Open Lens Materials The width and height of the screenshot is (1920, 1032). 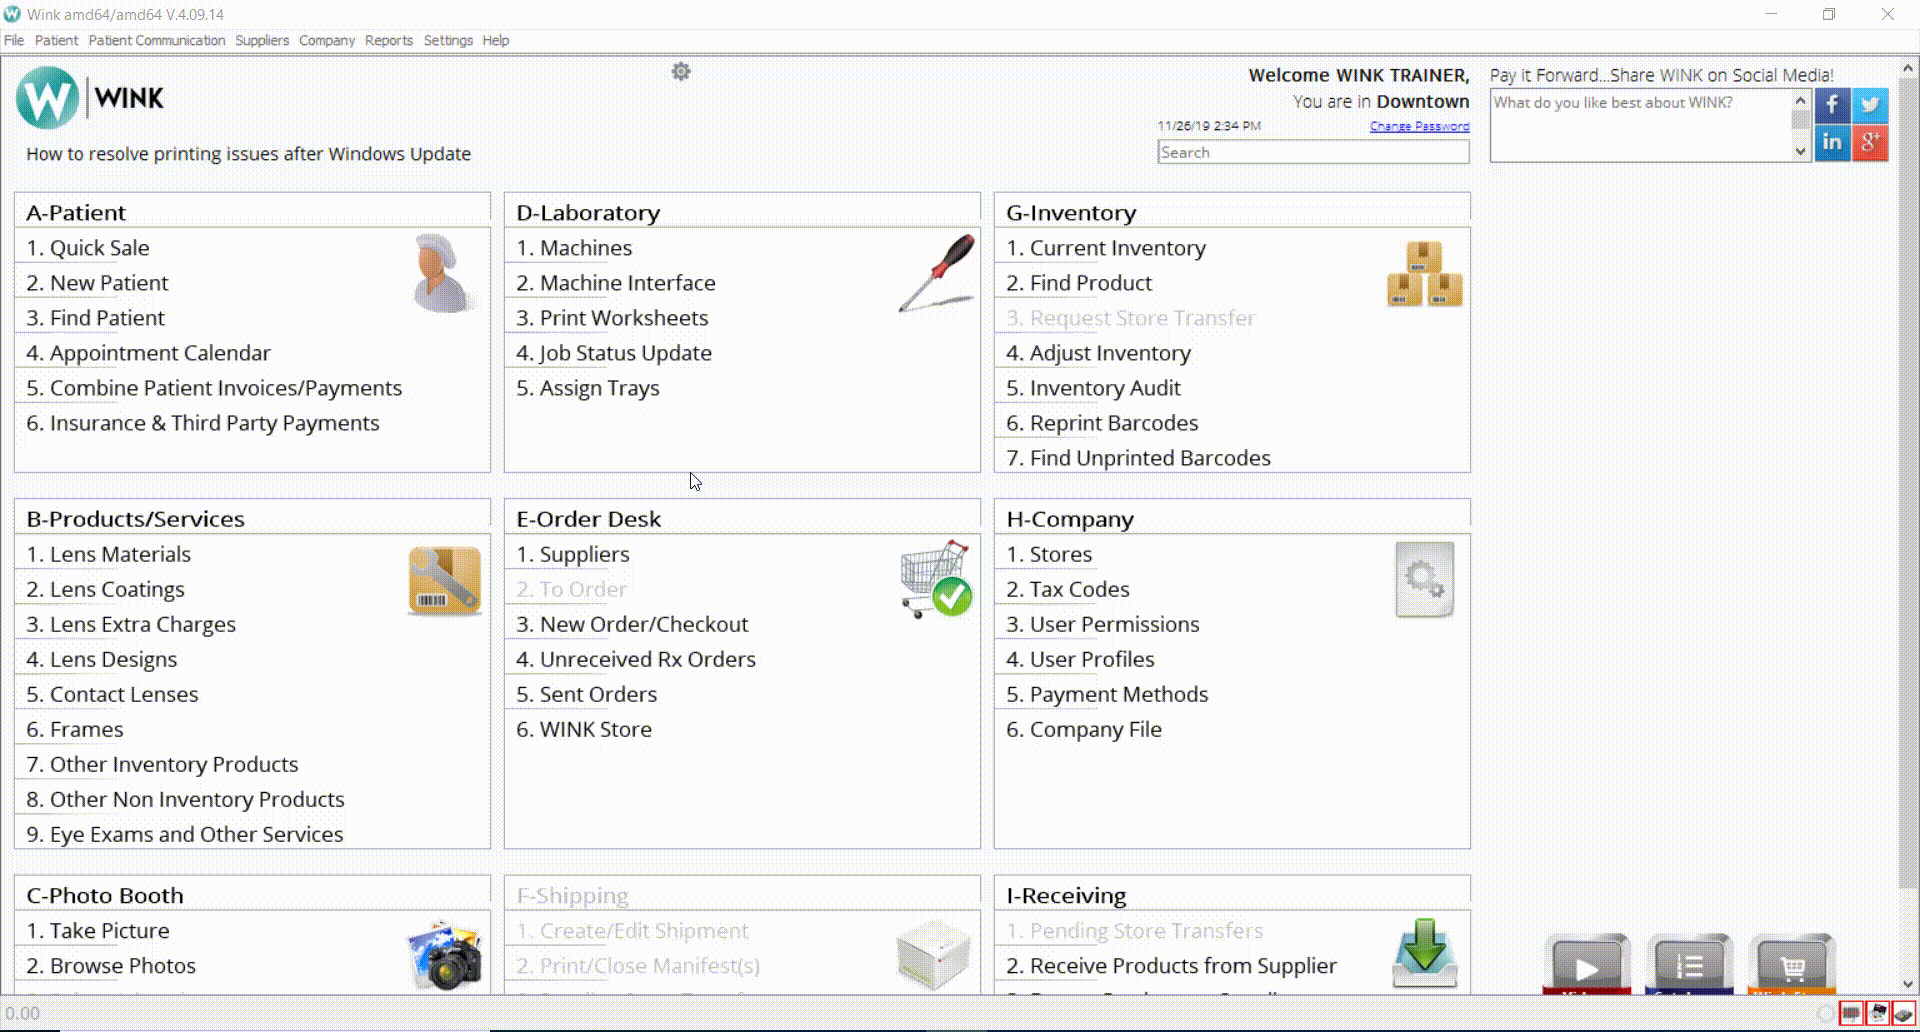point(108,554)
